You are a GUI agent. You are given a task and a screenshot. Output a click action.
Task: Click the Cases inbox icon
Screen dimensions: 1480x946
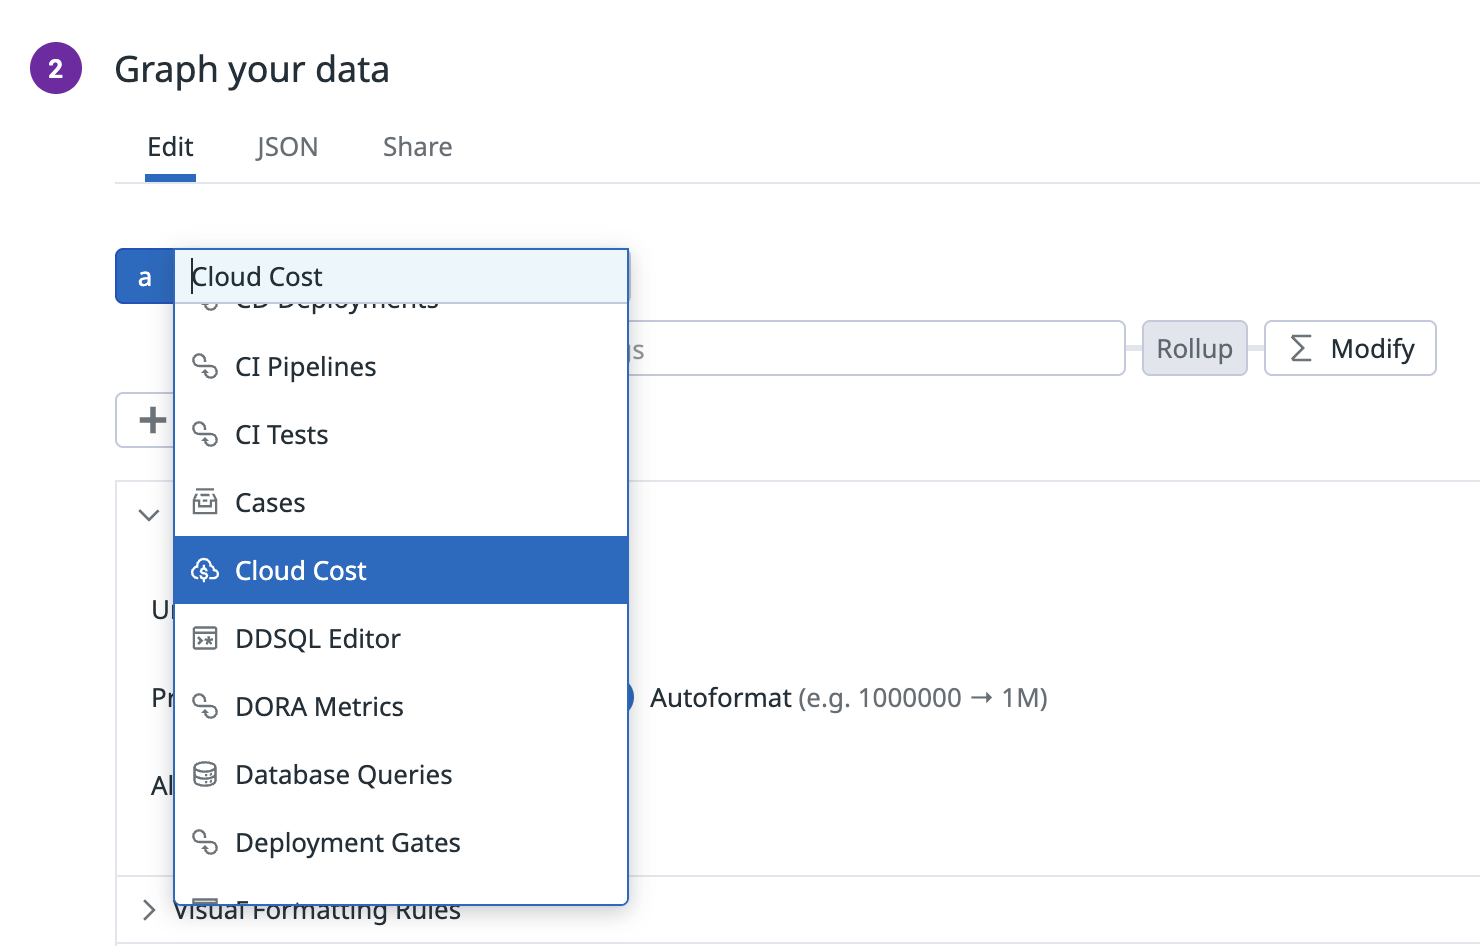(x=205, y=502)
